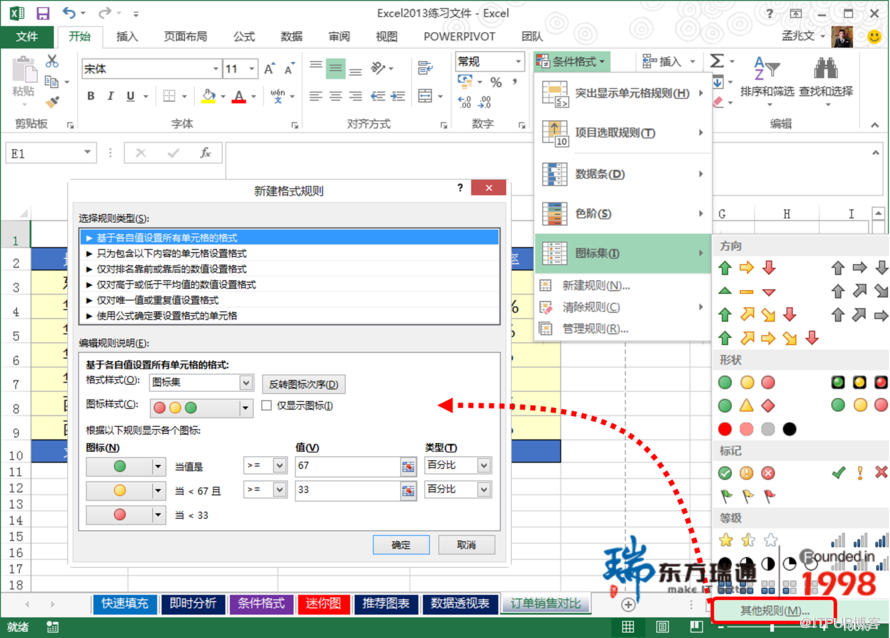The width and height of the screenshot is (890, 638).
Task: Click the 反转图标次序 button
Action: coord(304,384)
